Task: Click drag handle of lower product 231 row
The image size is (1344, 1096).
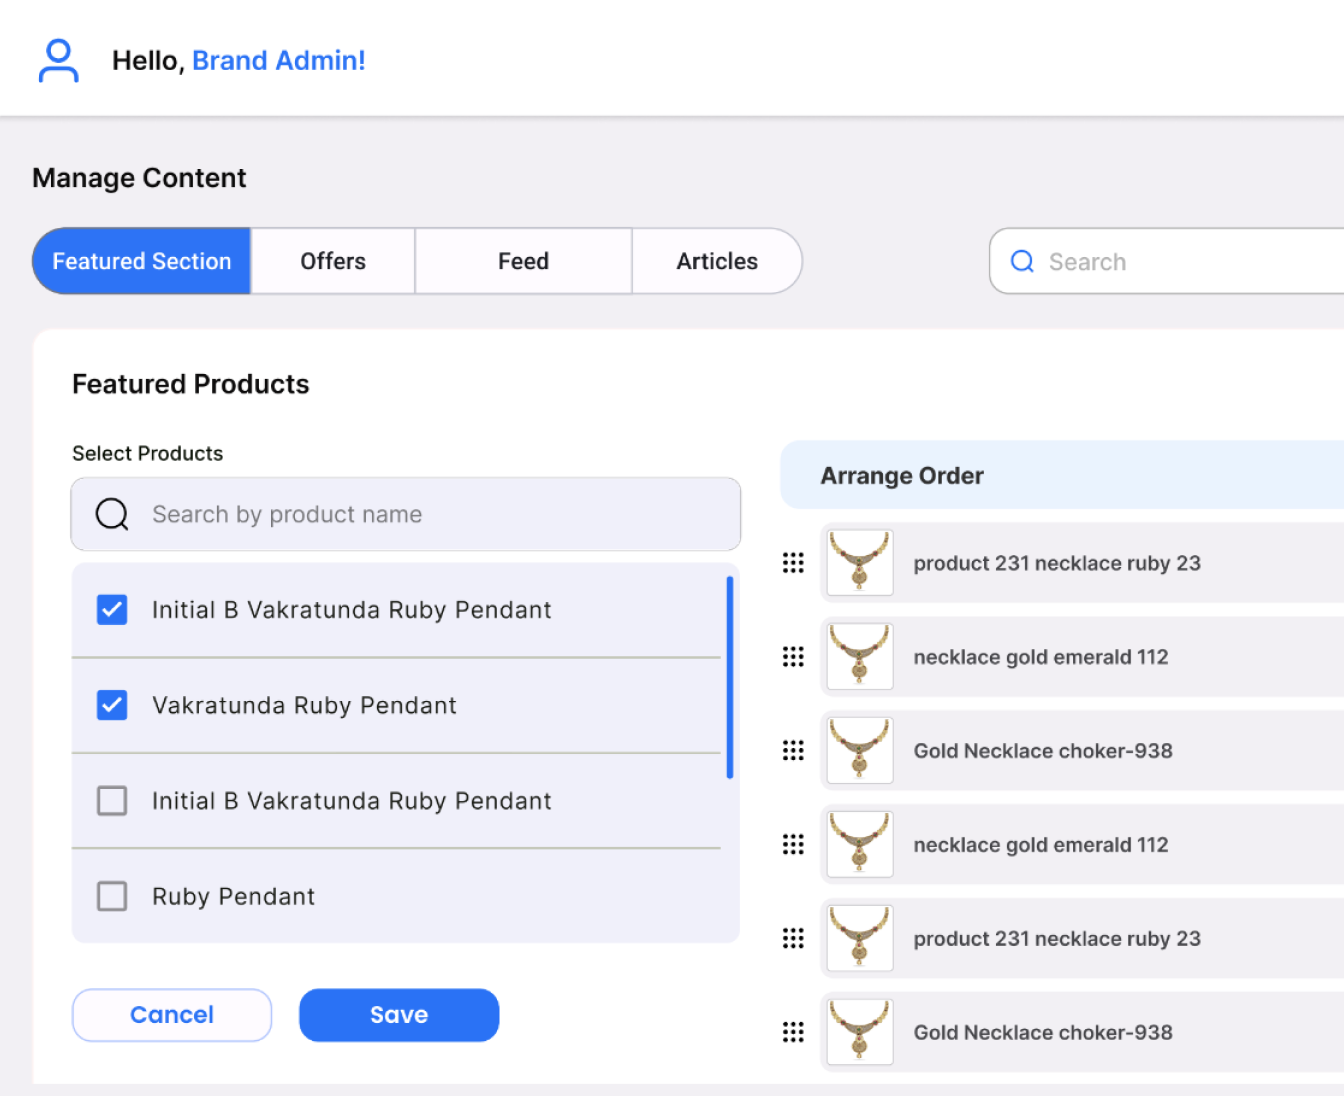Action: click(793, 939)
